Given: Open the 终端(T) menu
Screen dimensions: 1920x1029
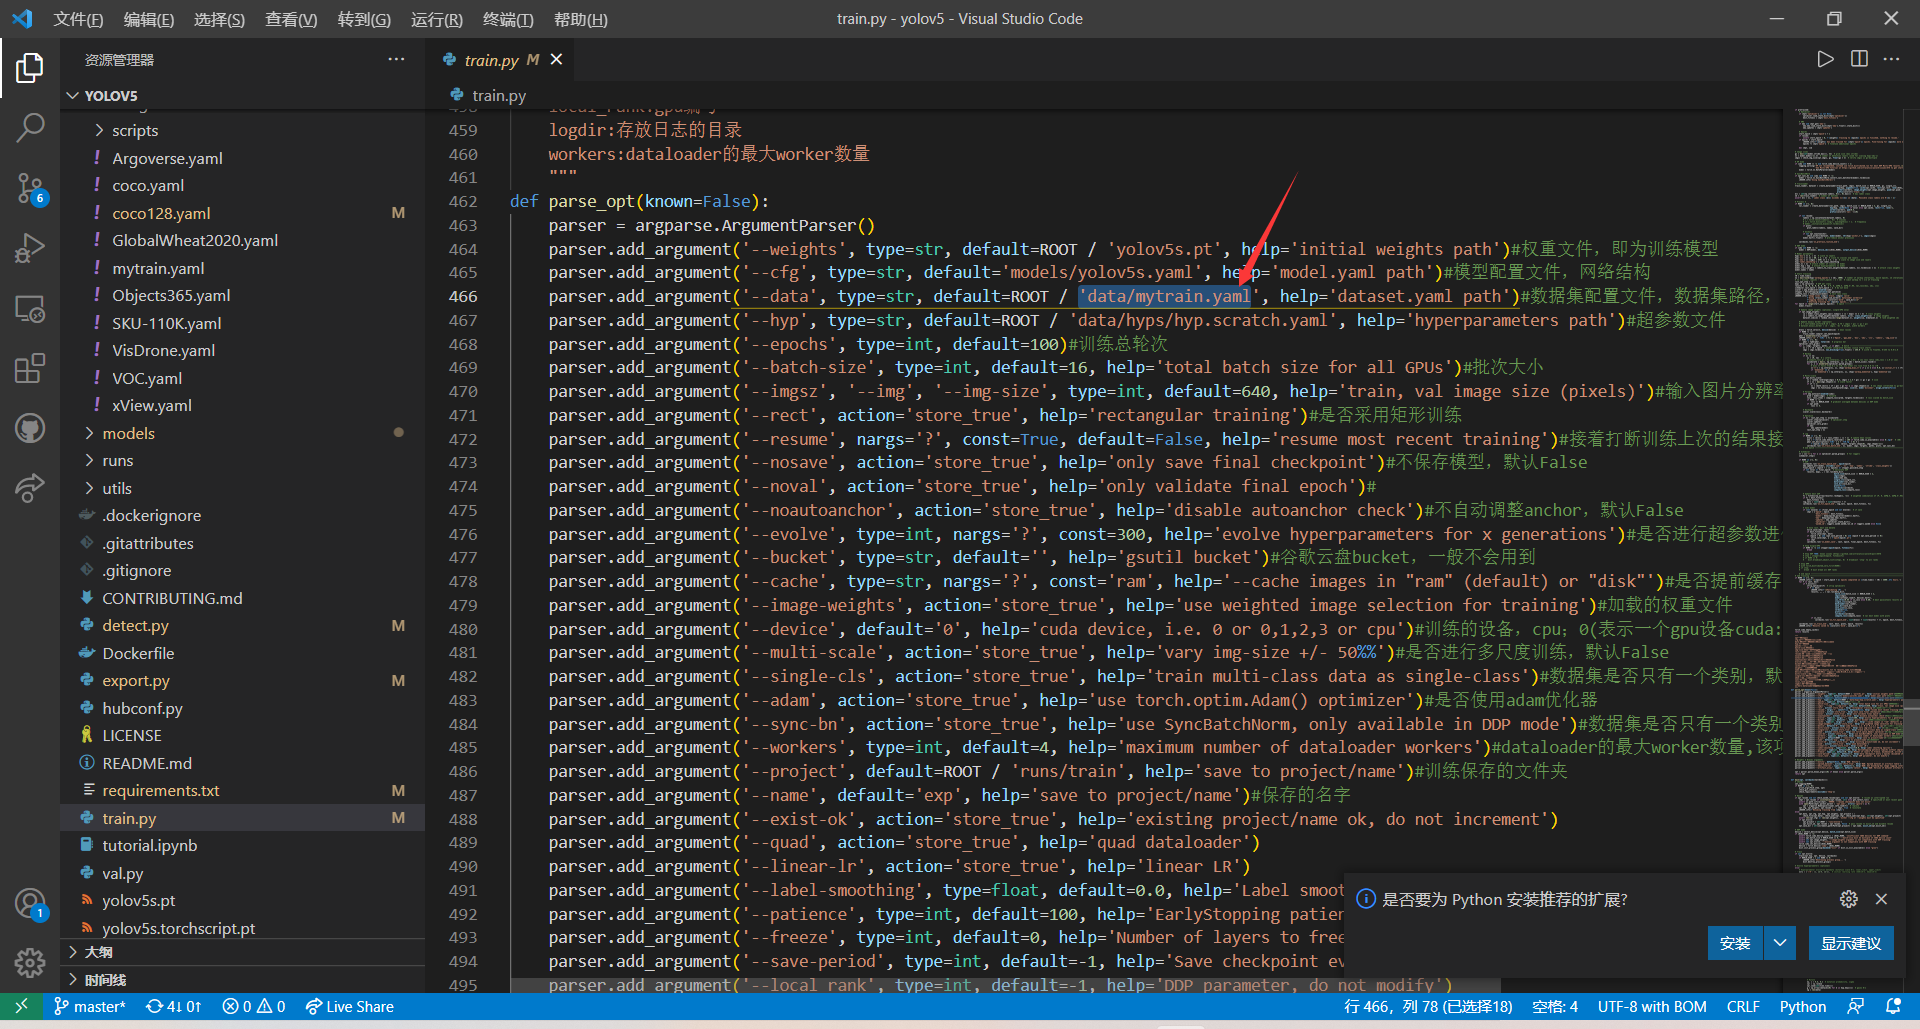Looking at the screenshot, I should (508, 19).
